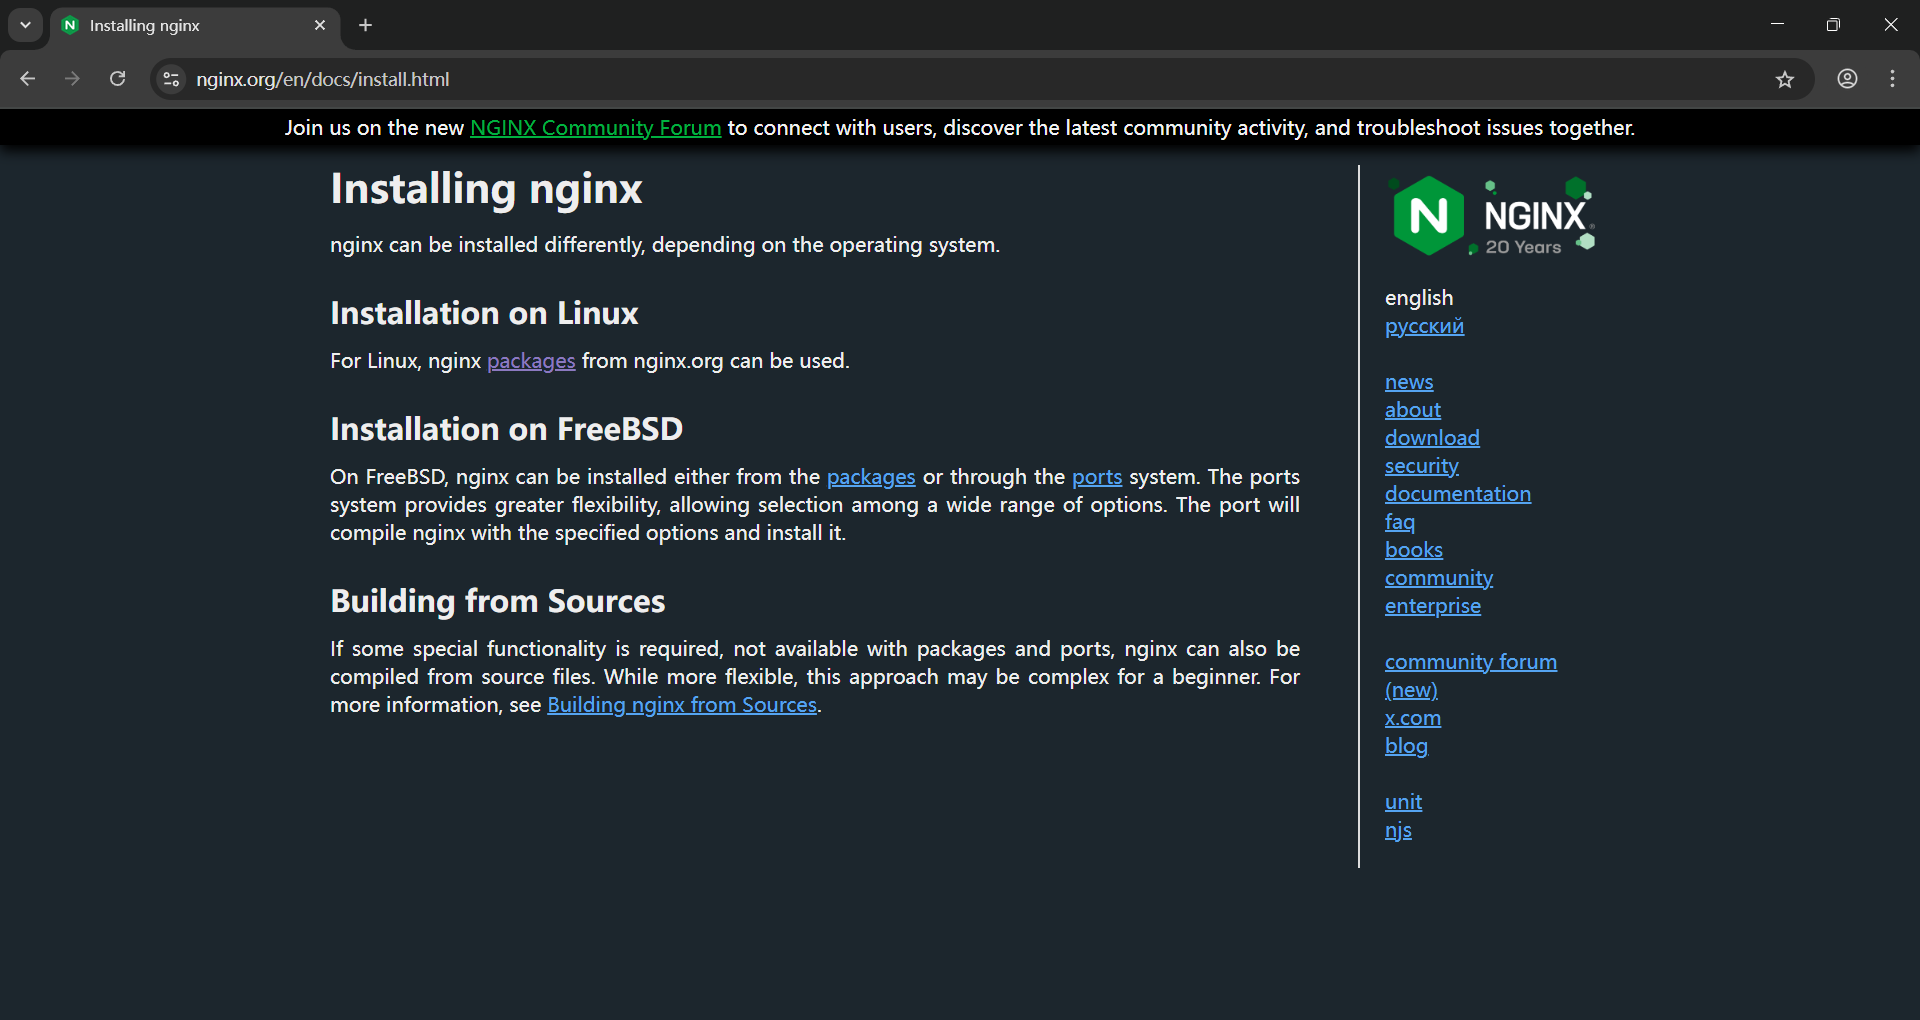This screenshot has width=1920, height=1020.
Task: Bookmark this page with the star icon
Action: point(1785,79)
